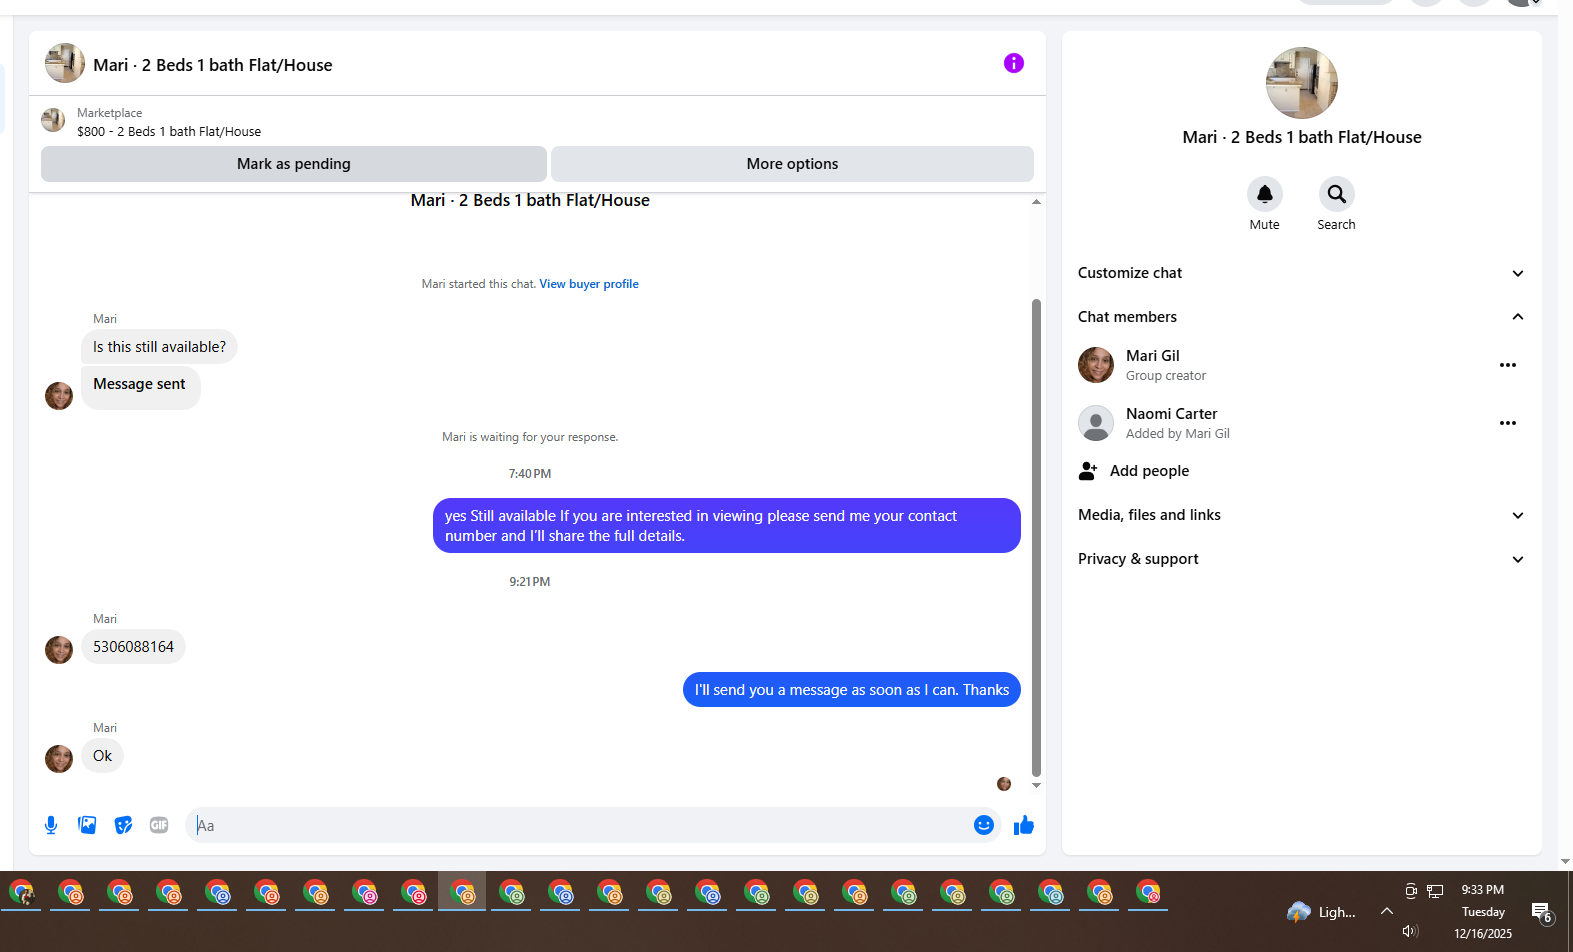1573x952 pixels.
Task: View buyer profile link
Action: pos(589,284)
